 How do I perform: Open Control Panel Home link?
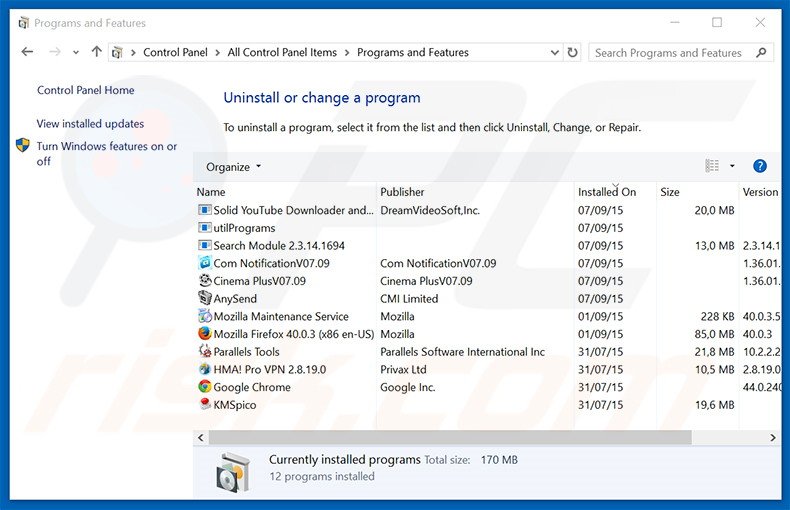[x=86, y=90]
